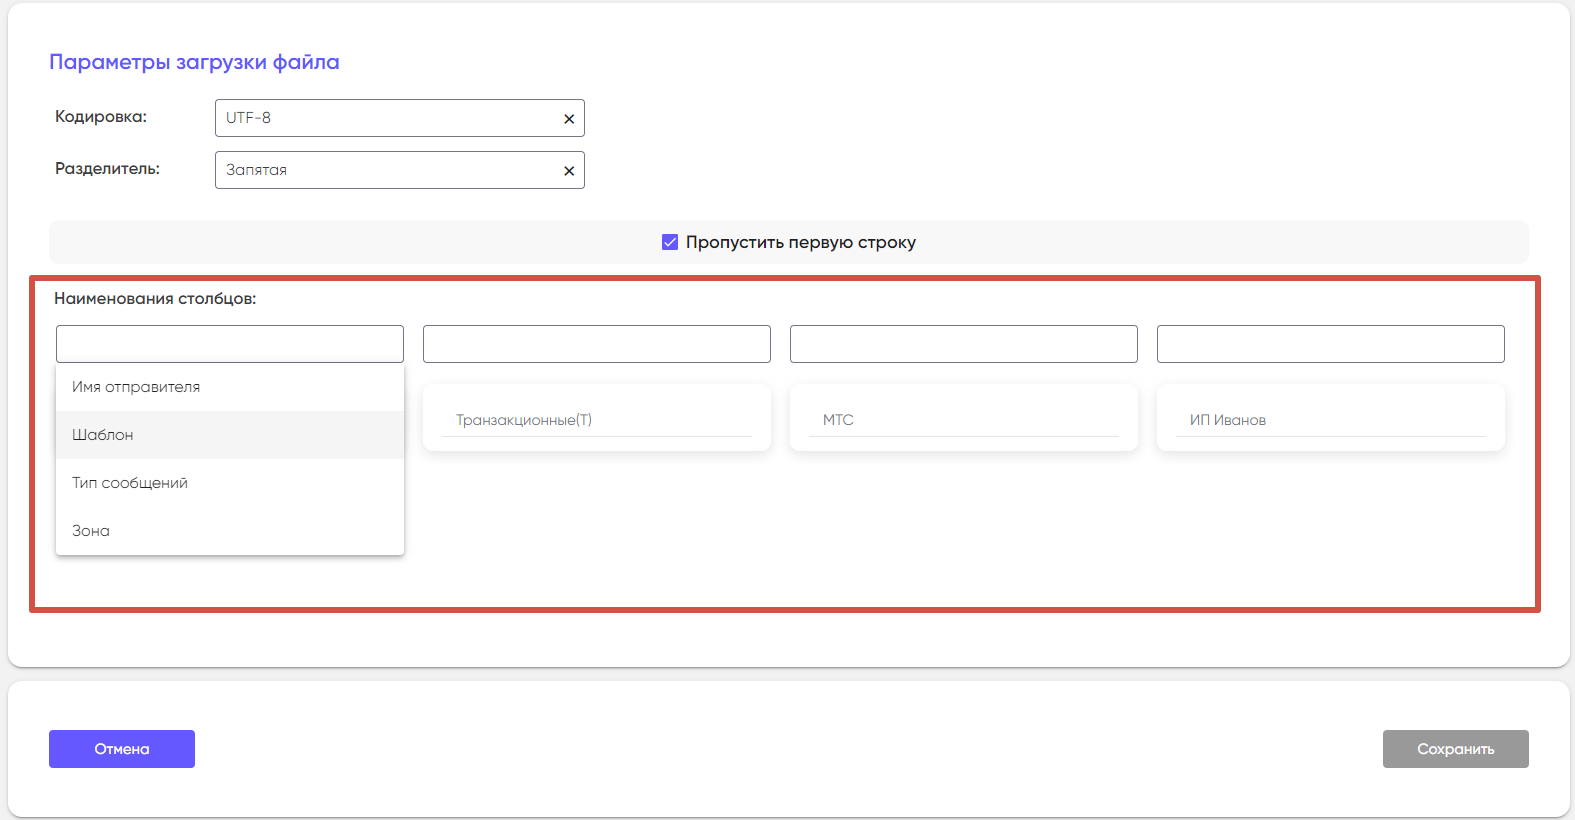Expand the second column name dropdown
Viewport: 1575px width, 820px height.
pyautogui.click(x=596, y=344)
